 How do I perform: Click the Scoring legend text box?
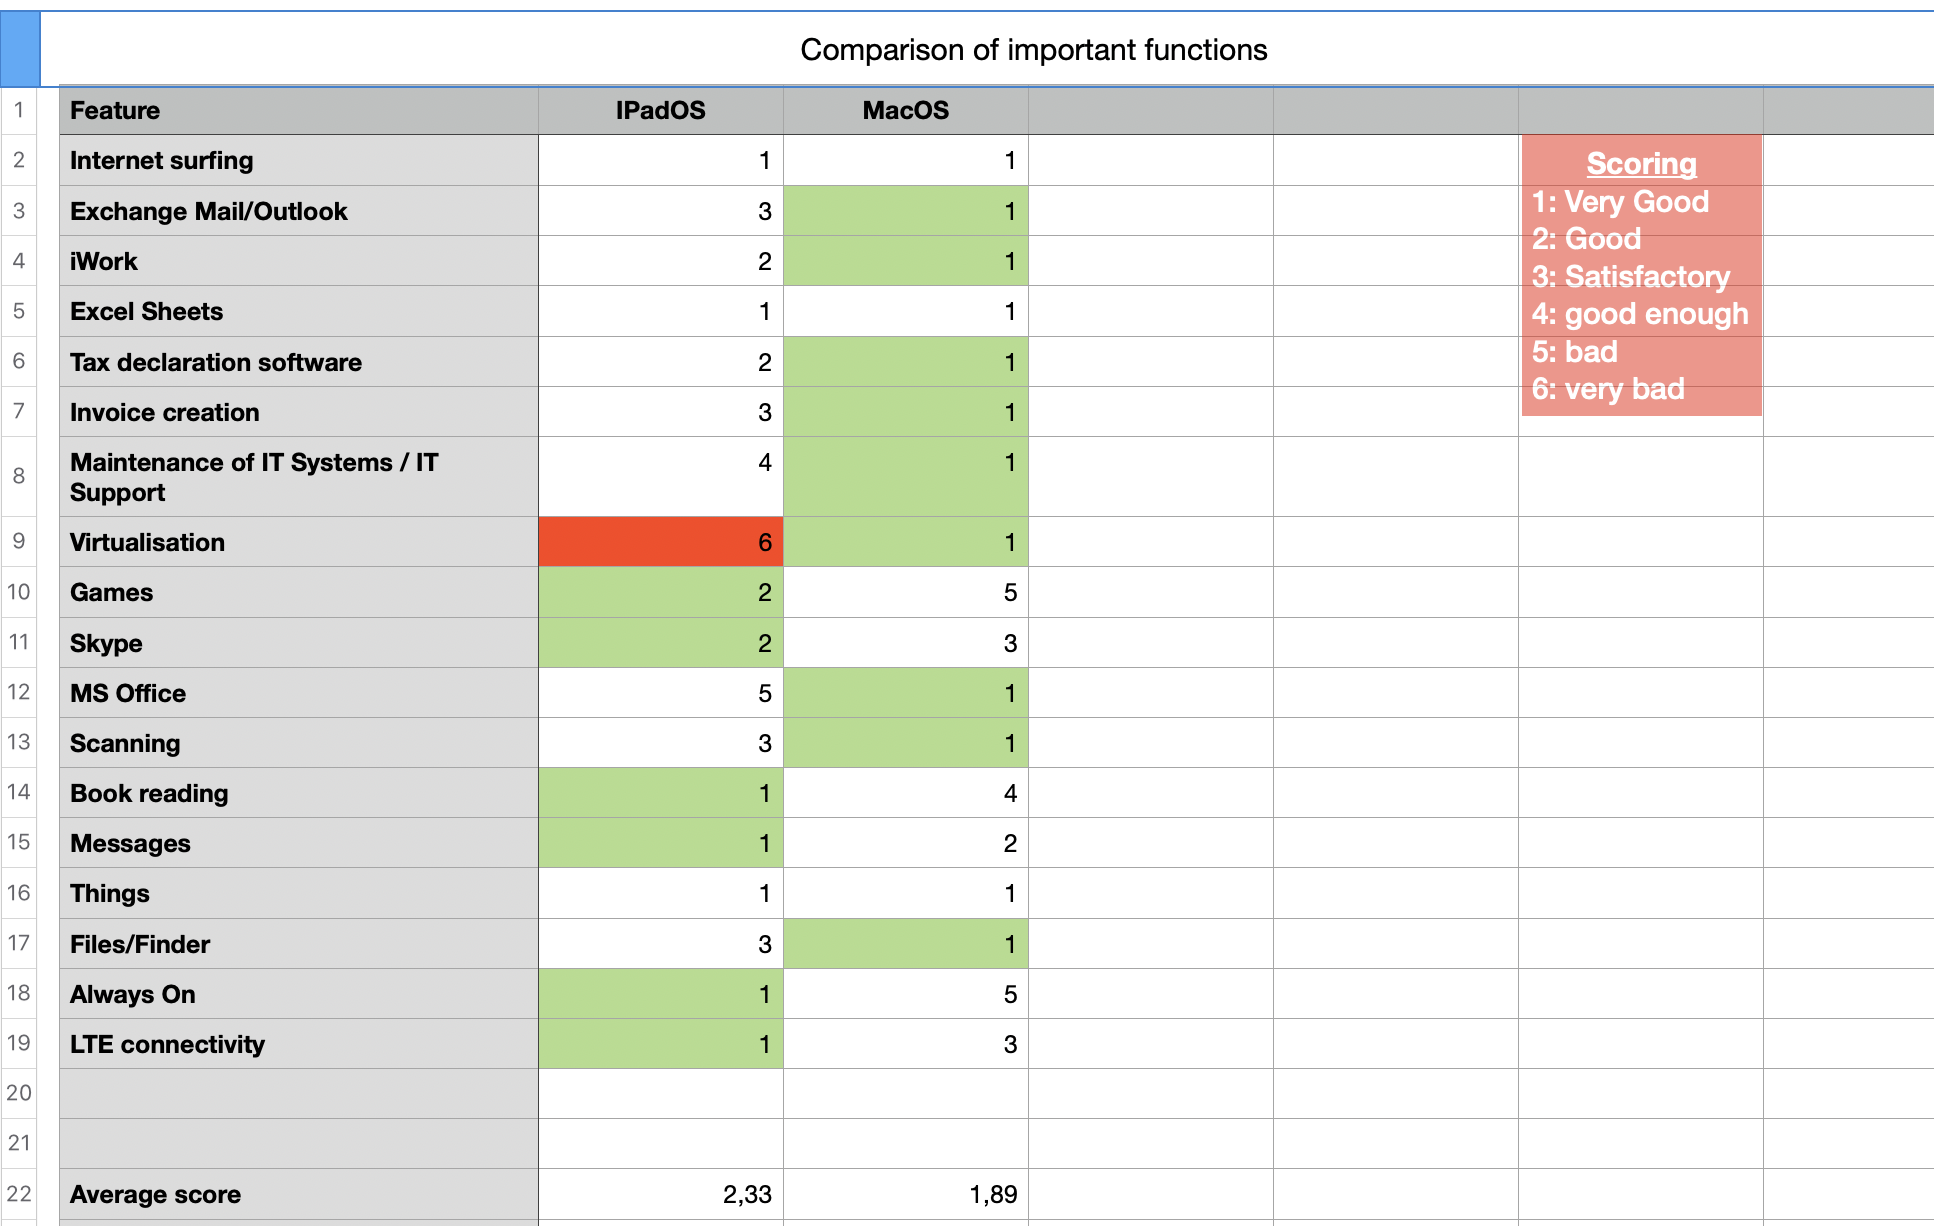coord(1641,275)
